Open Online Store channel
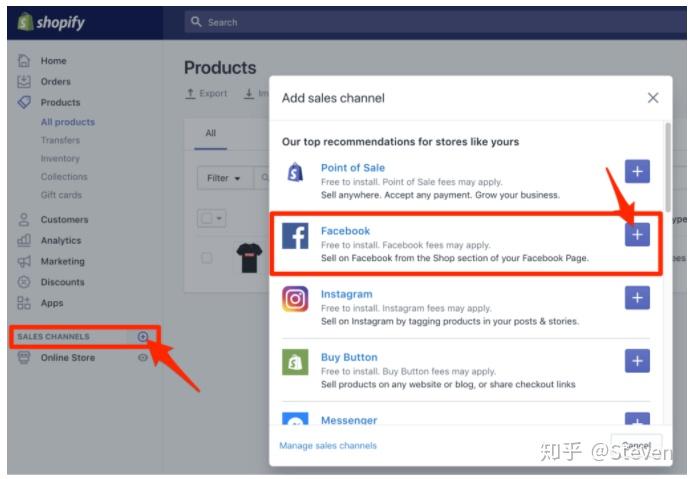The height and width of the screenshot is (479, 690). (68, 357)
